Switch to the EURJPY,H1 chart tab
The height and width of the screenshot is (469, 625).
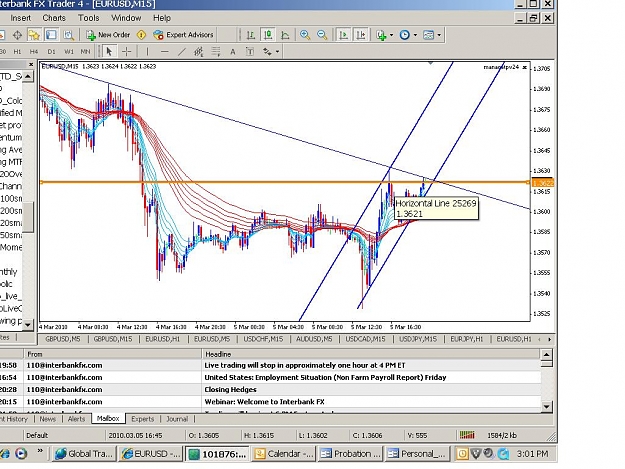click(466, 339)
